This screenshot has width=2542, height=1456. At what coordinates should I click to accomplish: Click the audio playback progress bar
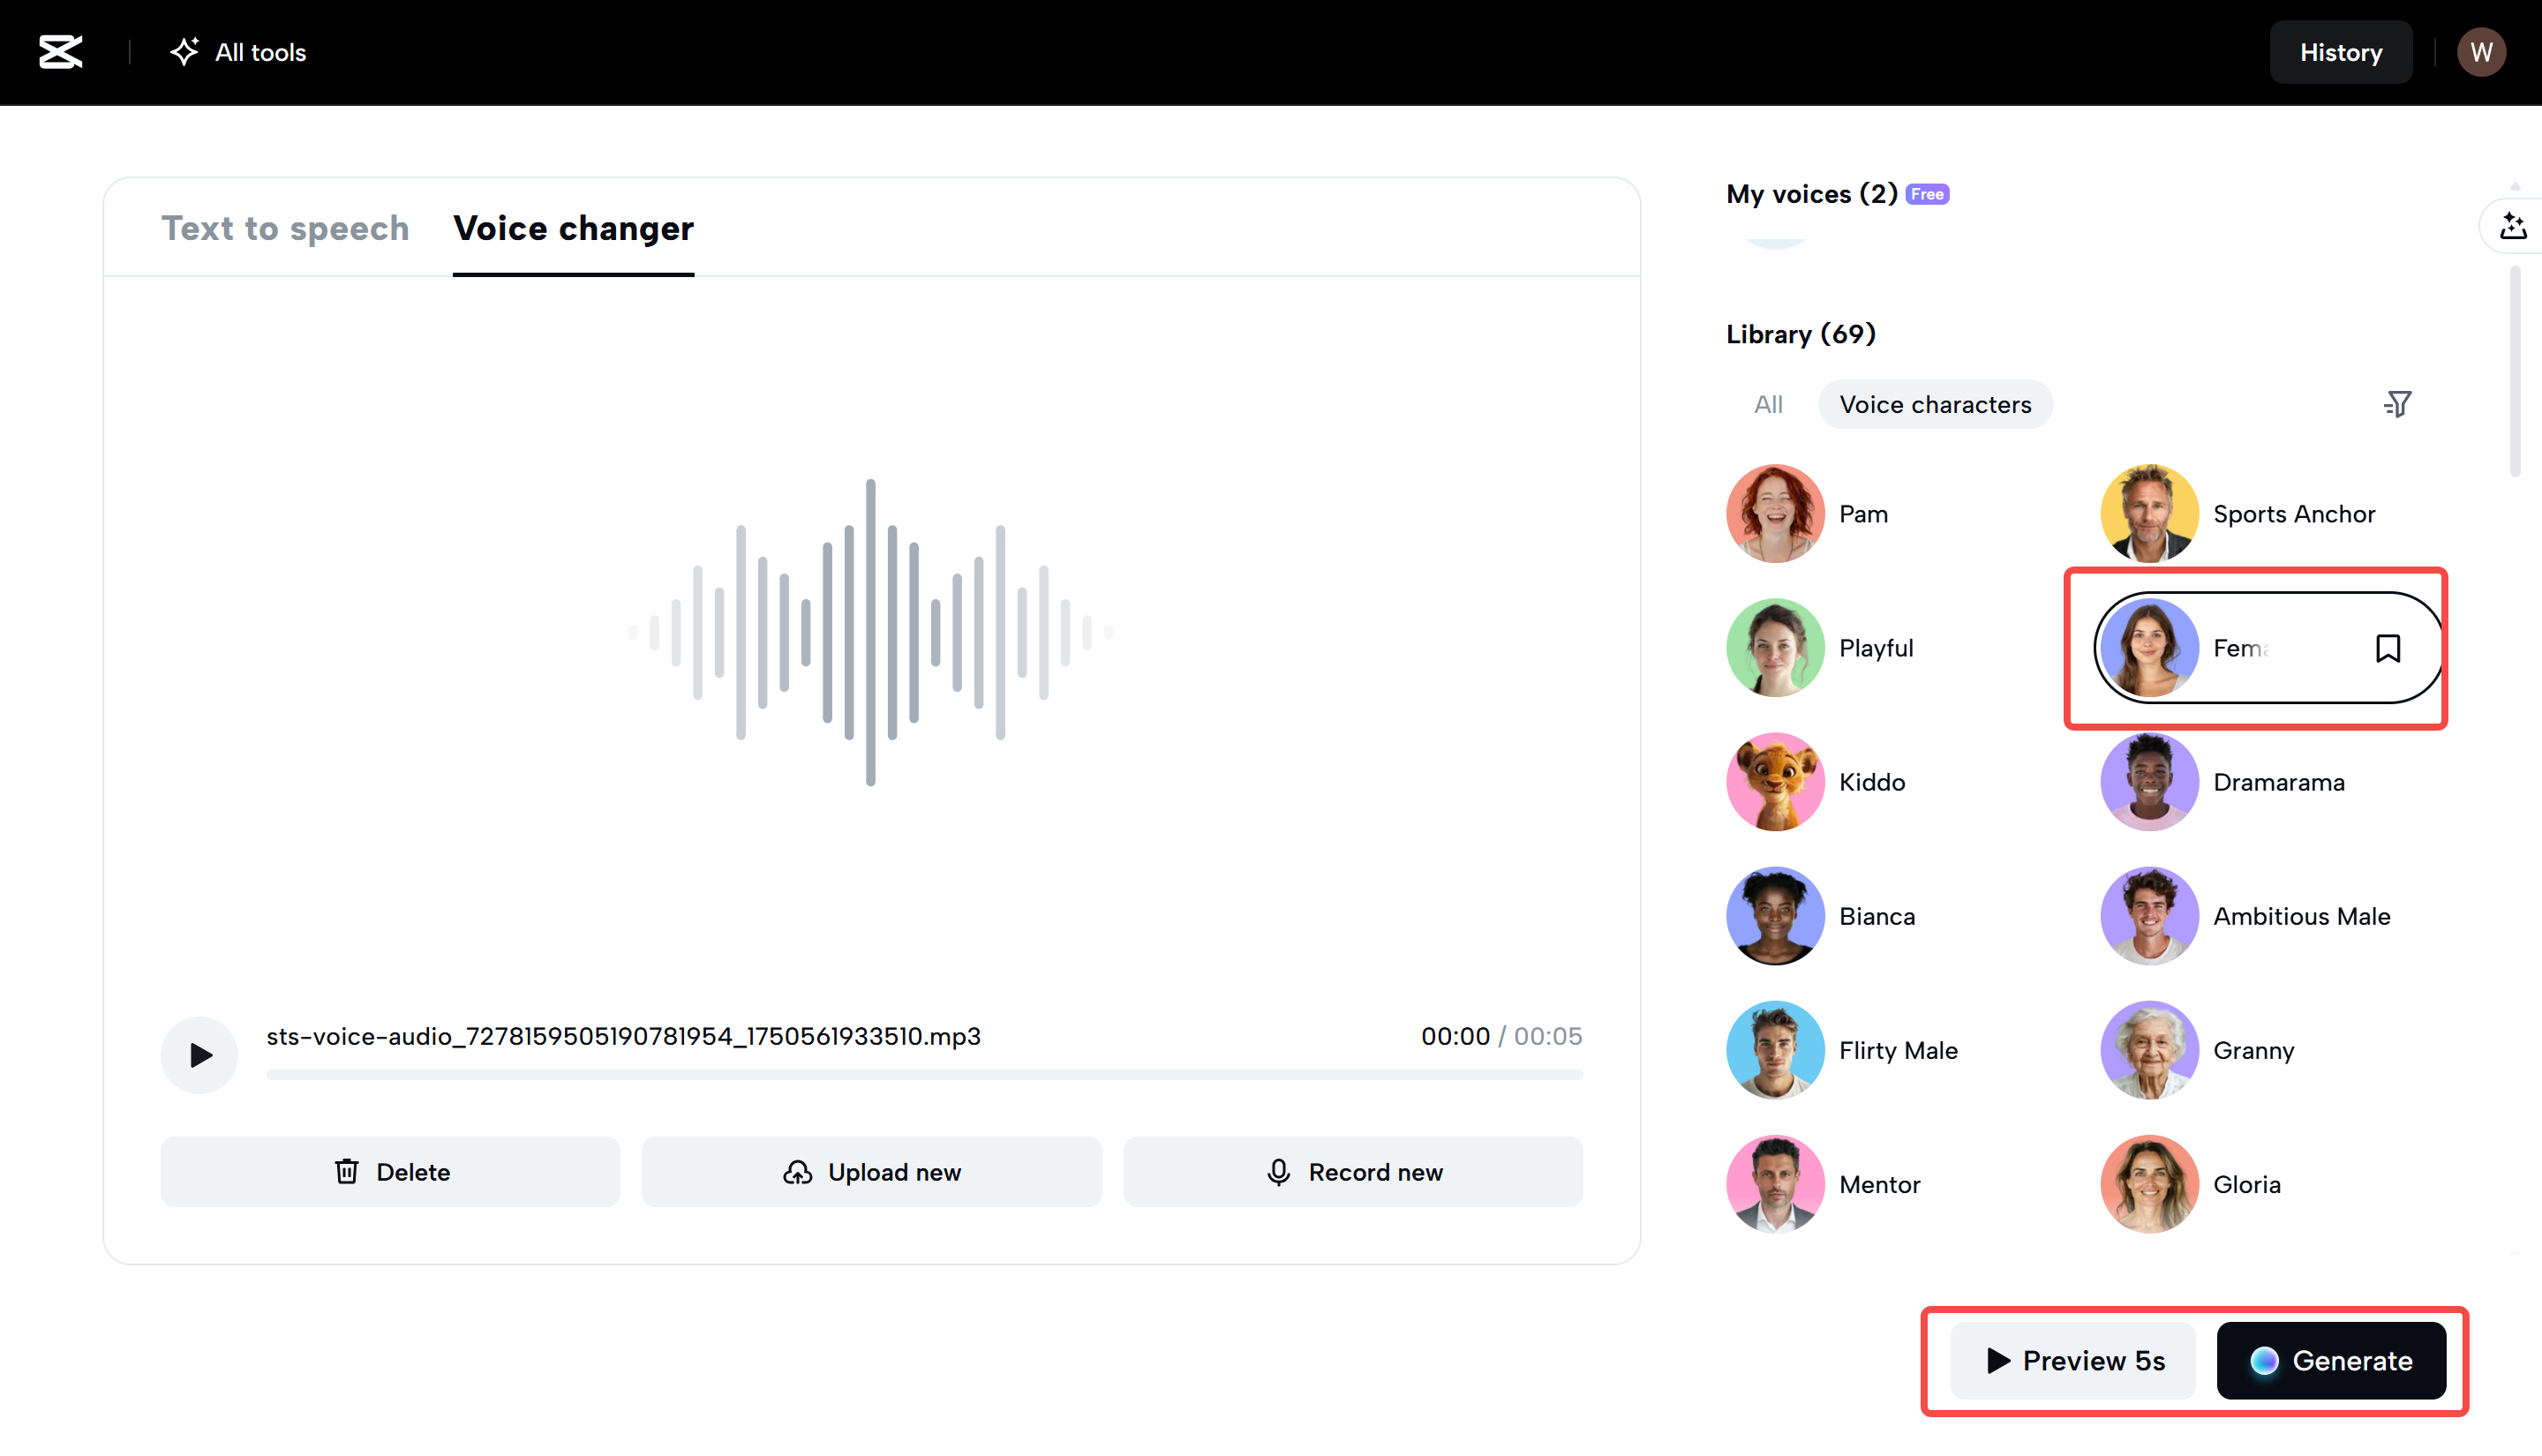coord(925,1075)
